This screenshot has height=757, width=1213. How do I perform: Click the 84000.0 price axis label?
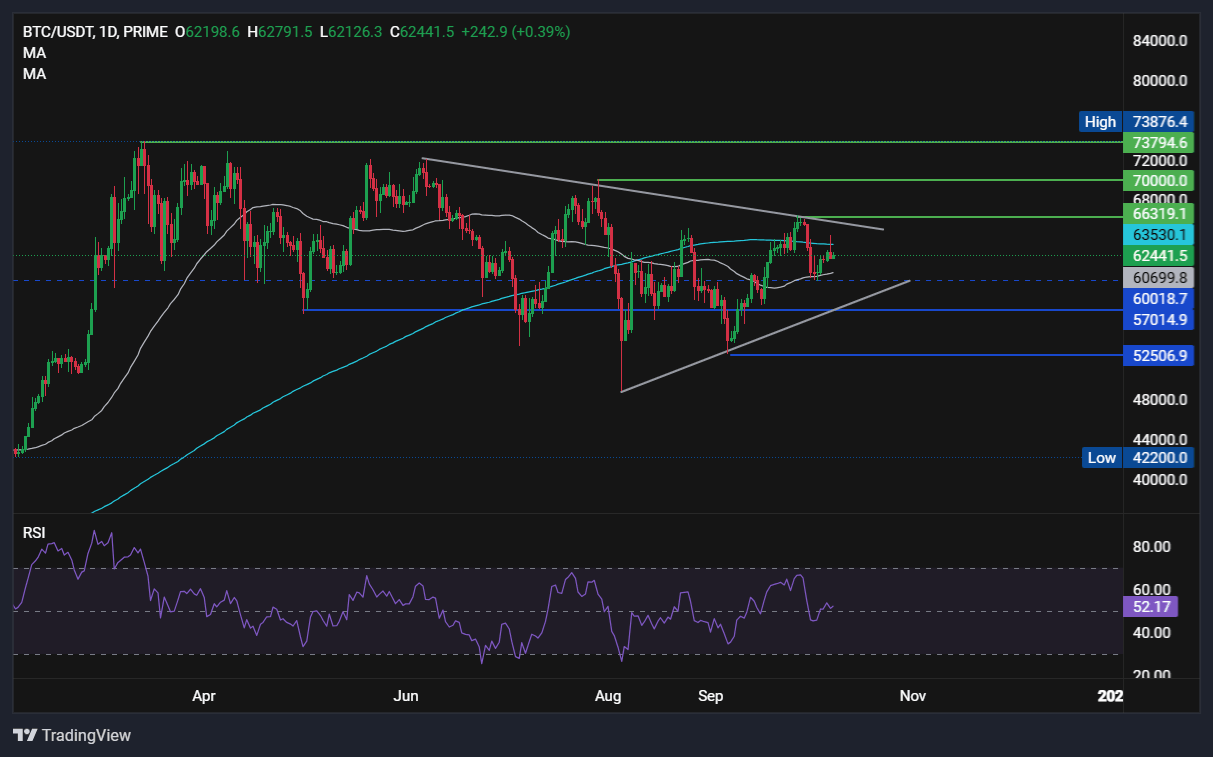click(1158, 41)
